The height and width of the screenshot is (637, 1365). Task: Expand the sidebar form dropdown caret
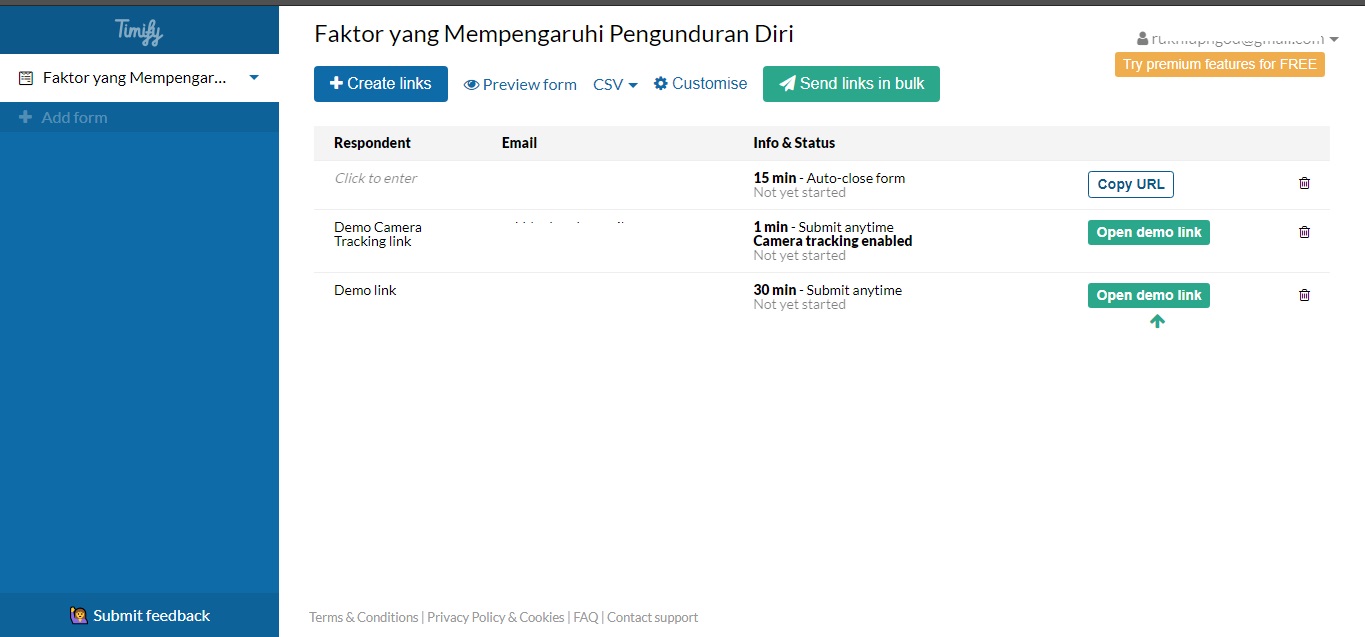[x=254, y=77]
